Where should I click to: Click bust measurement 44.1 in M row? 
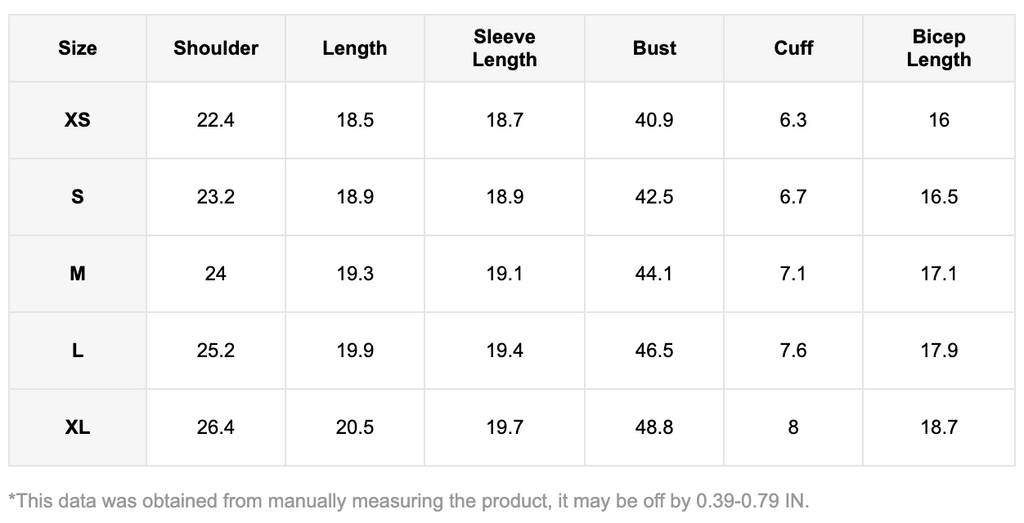tap(654, 274)
